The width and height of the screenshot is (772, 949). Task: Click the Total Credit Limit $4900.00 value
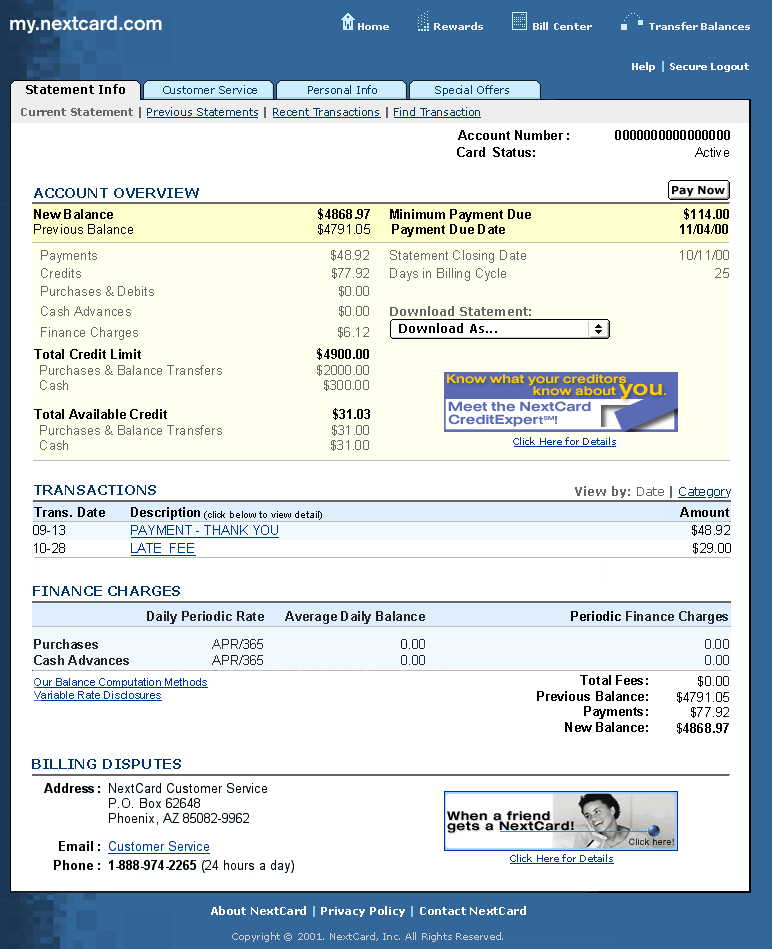pos(342,354)
